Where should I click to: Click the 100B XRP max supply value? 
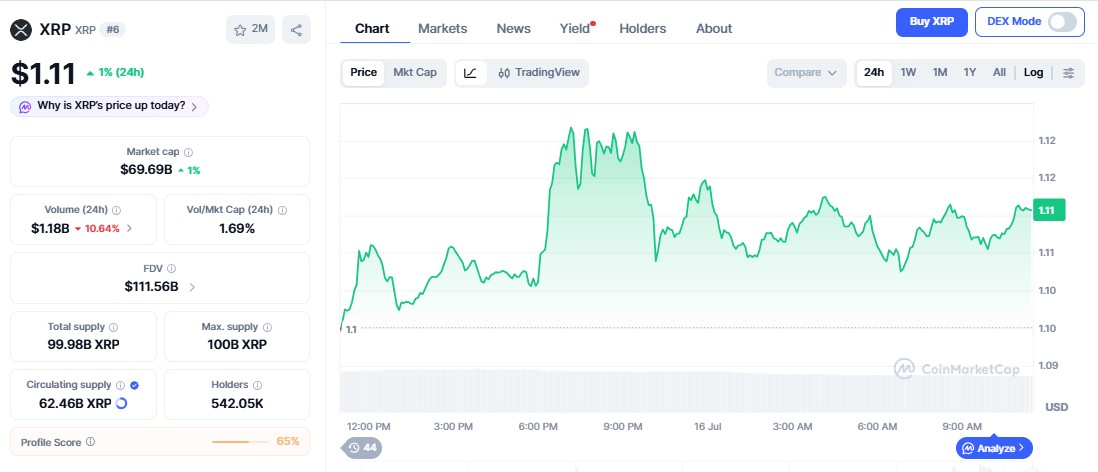237,345
